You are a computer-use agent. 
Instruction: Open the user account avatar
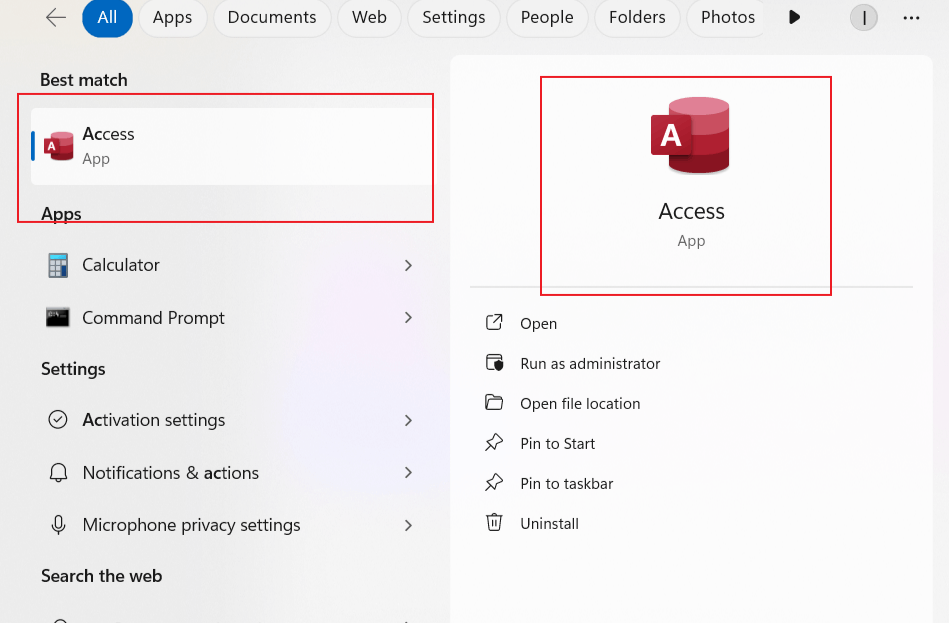pyautogui.click(x=864, y=18)
